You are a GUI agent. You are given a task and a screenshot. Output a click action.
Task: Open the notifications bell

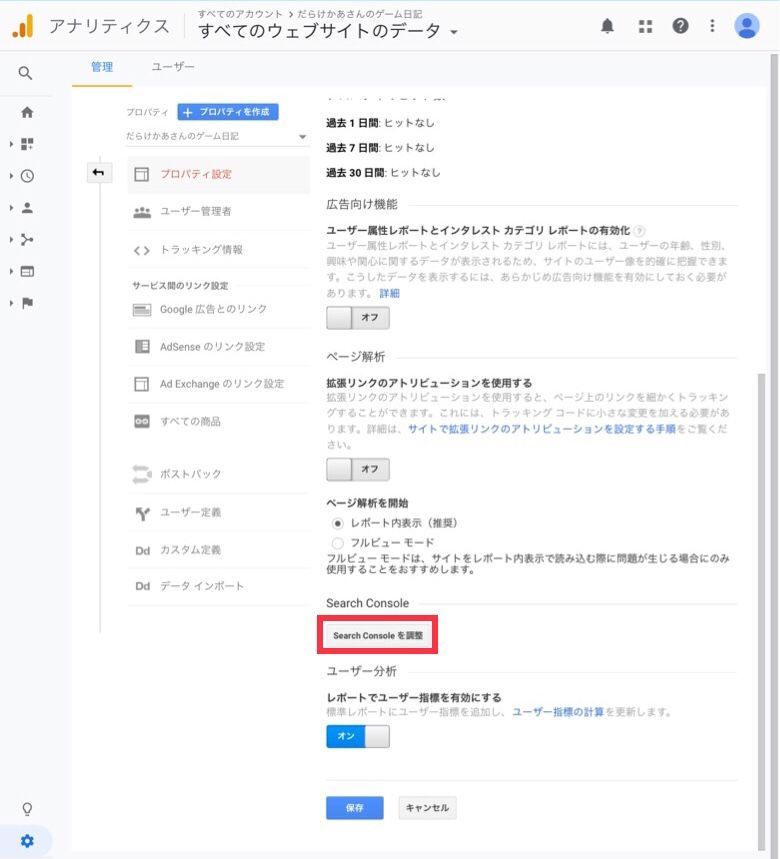(x=607, y=26)
